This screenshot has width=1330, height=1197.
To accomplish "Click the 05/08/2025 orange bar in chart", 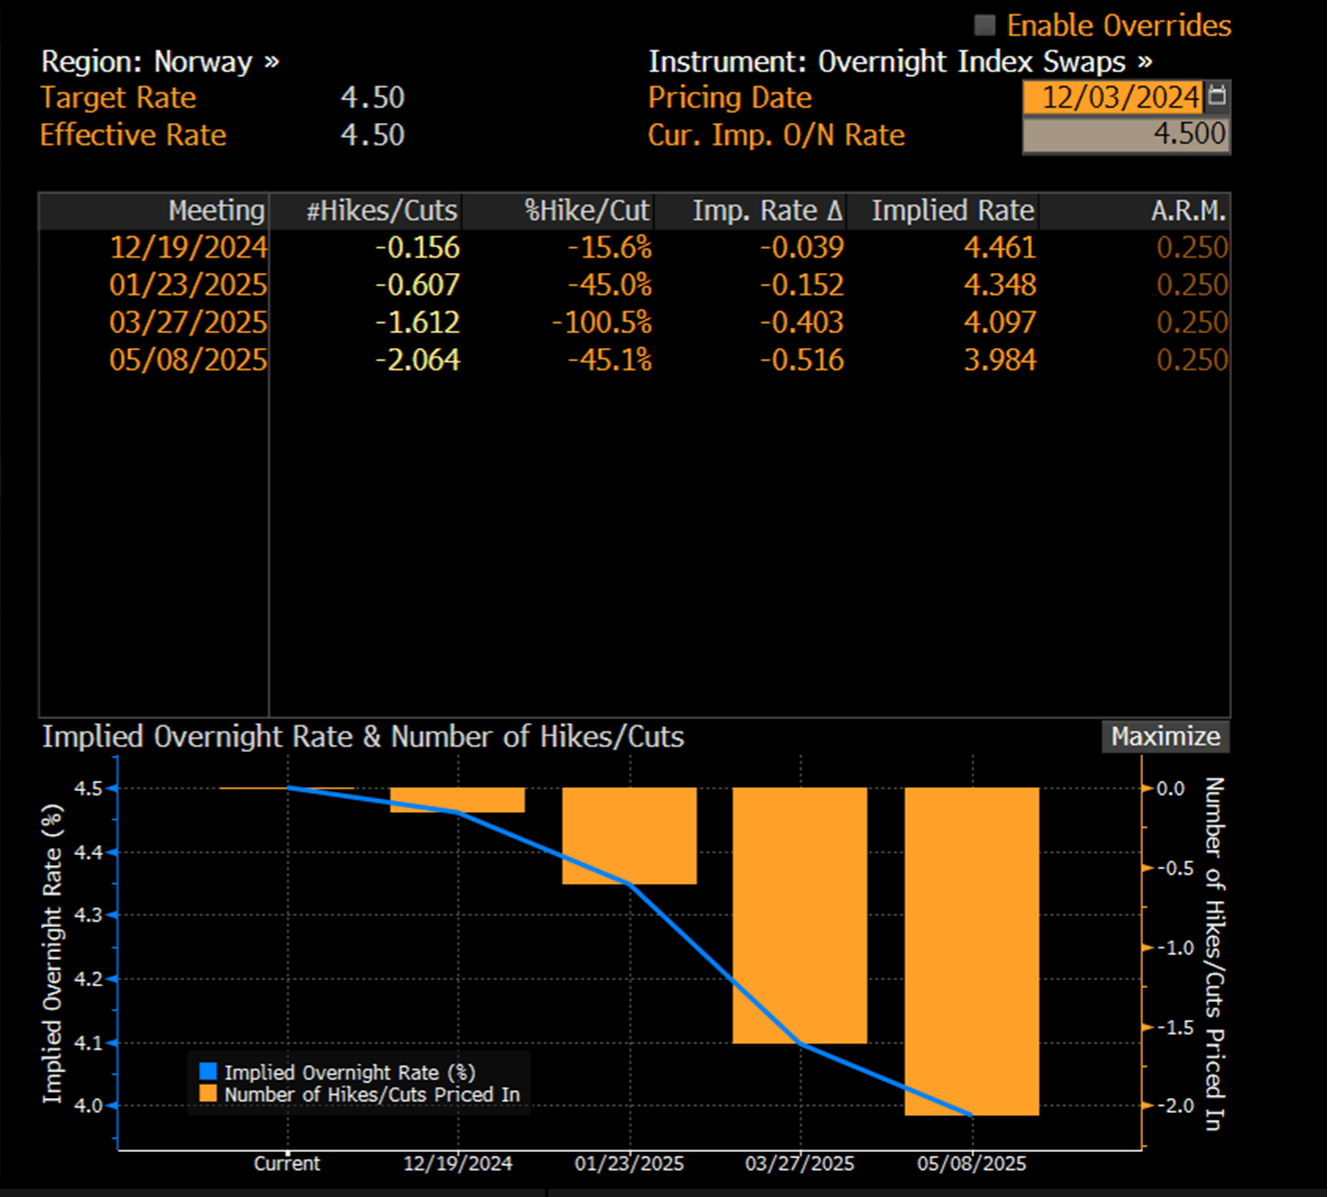I will [x=972, y=951].
